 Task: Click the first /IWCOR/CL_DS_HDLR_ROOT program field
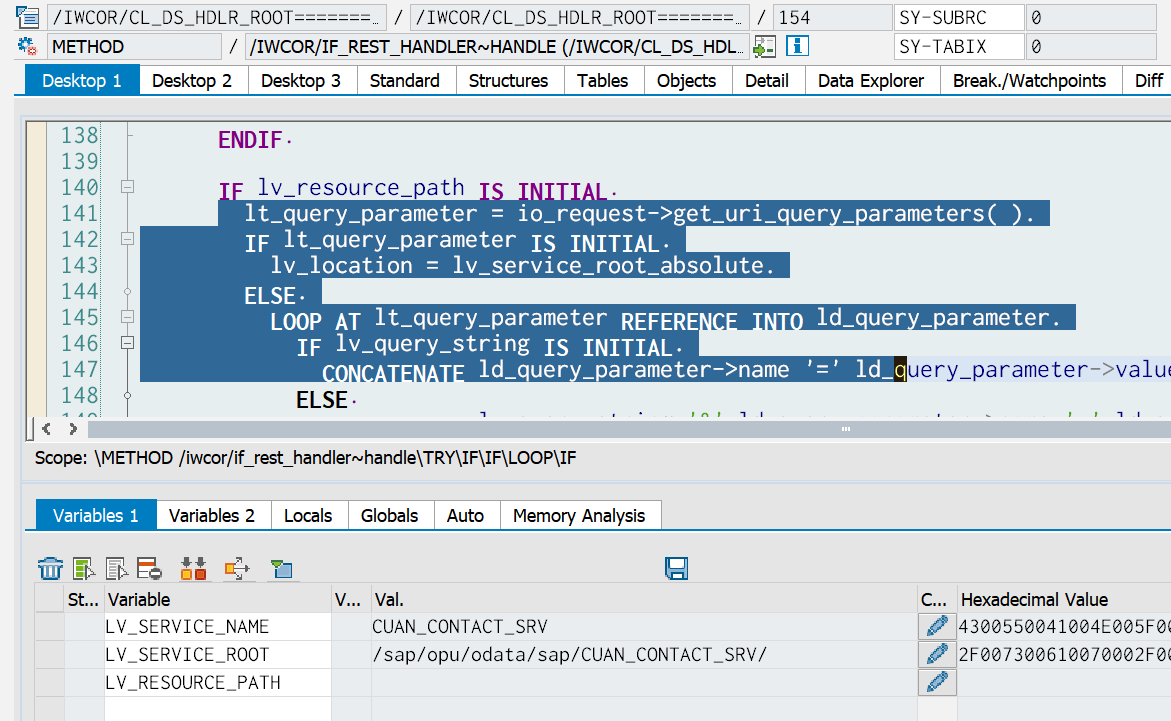pos(217,17)
